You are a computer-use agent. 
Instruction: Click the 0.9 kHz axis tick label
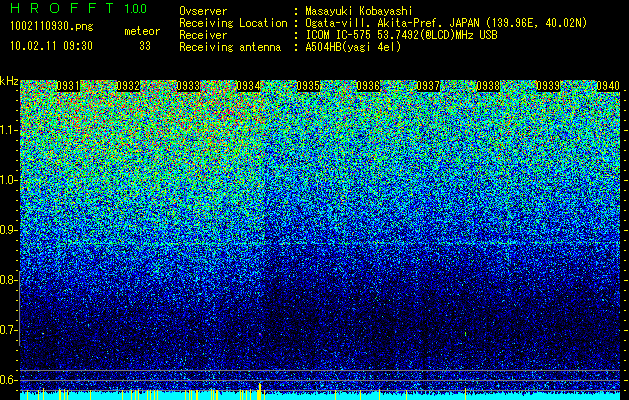point(9,230)
